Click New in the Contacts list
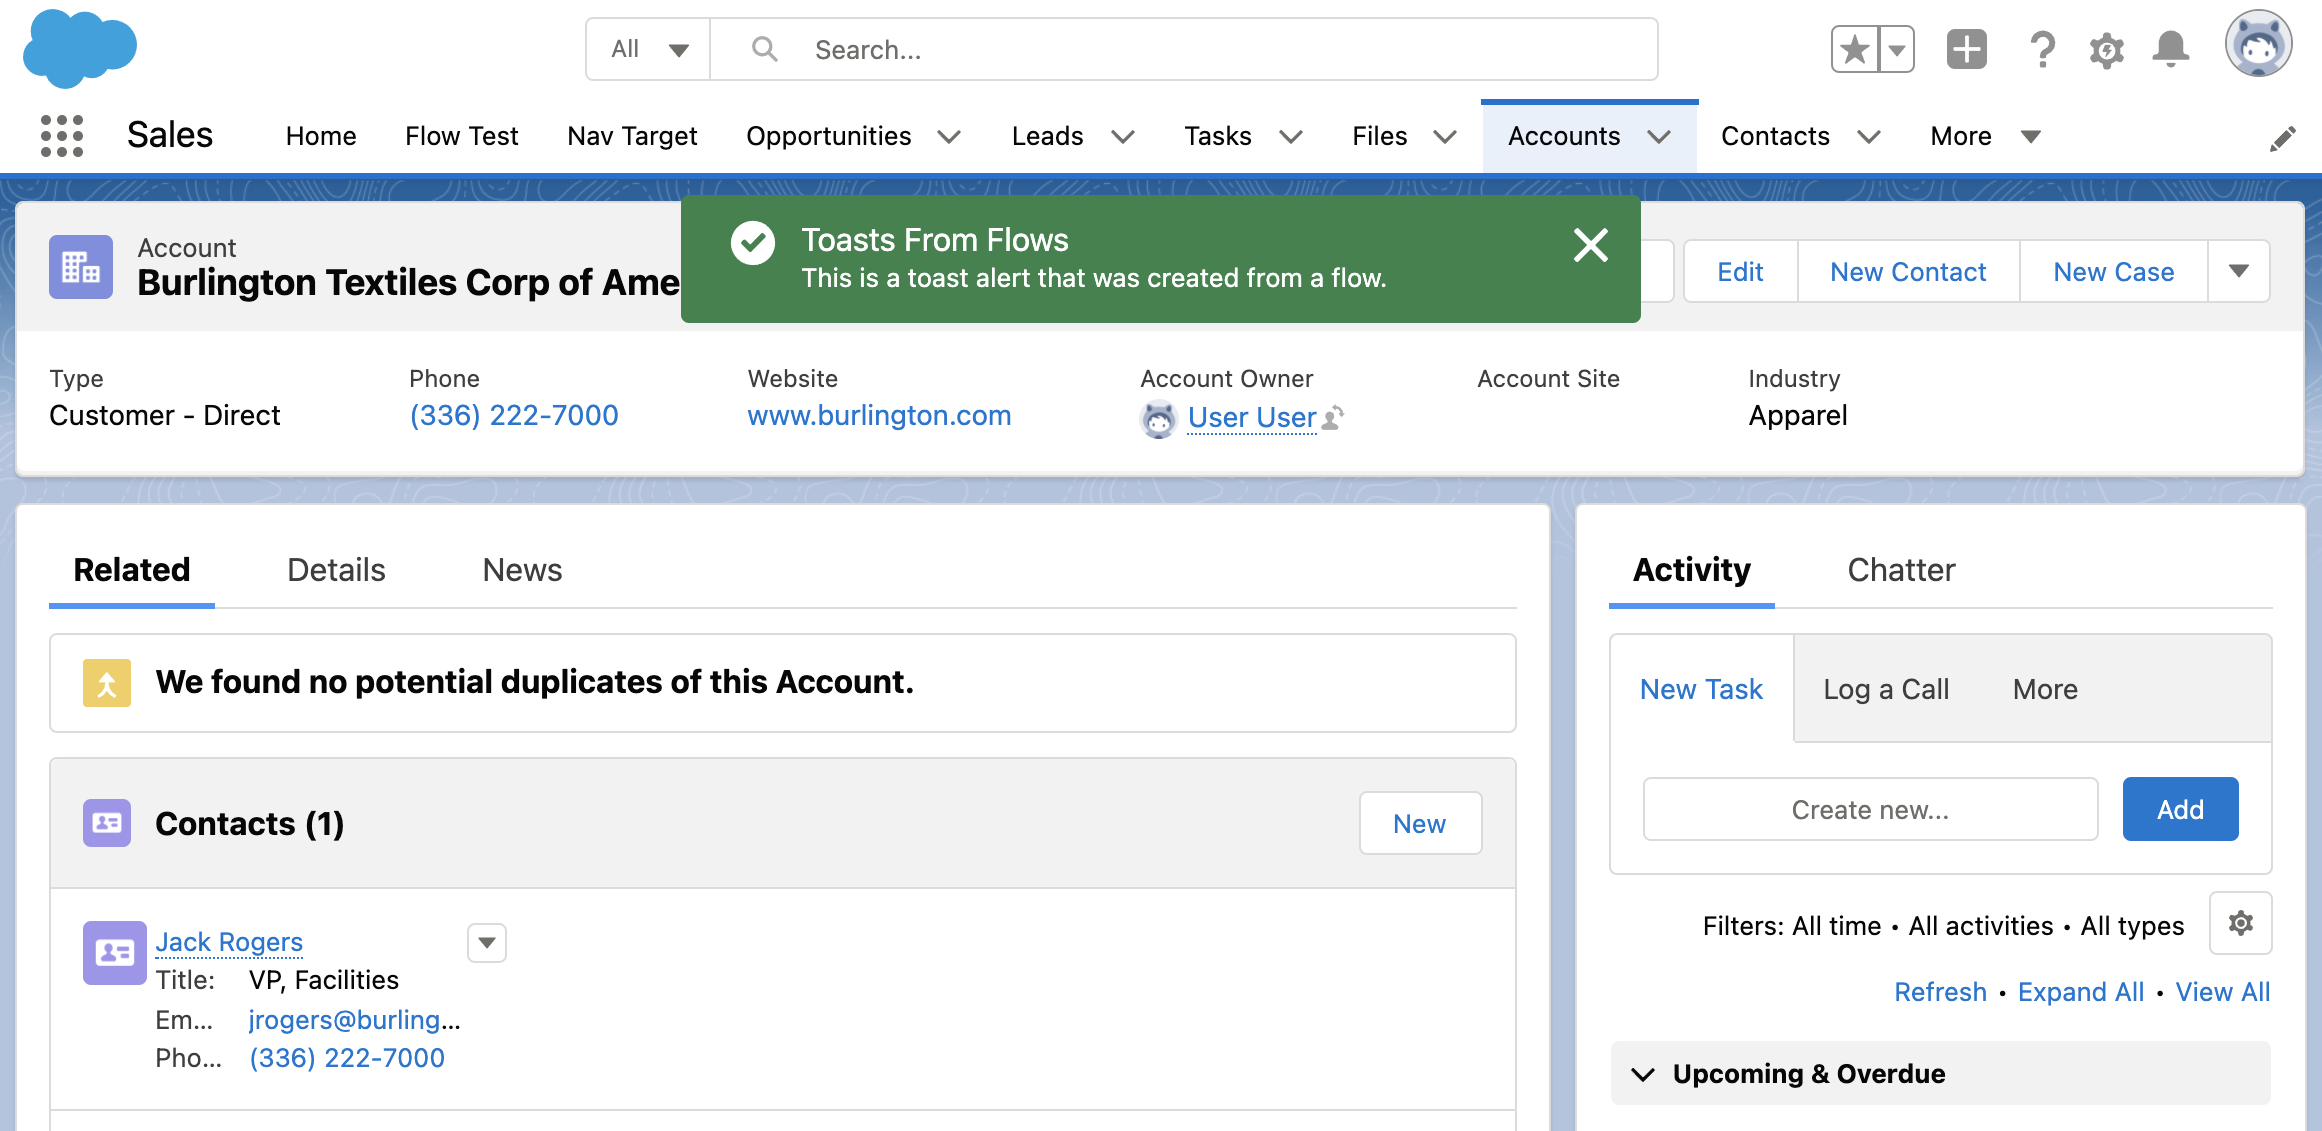The width and height of the screenshot is (2322, 1131). 1420,823
